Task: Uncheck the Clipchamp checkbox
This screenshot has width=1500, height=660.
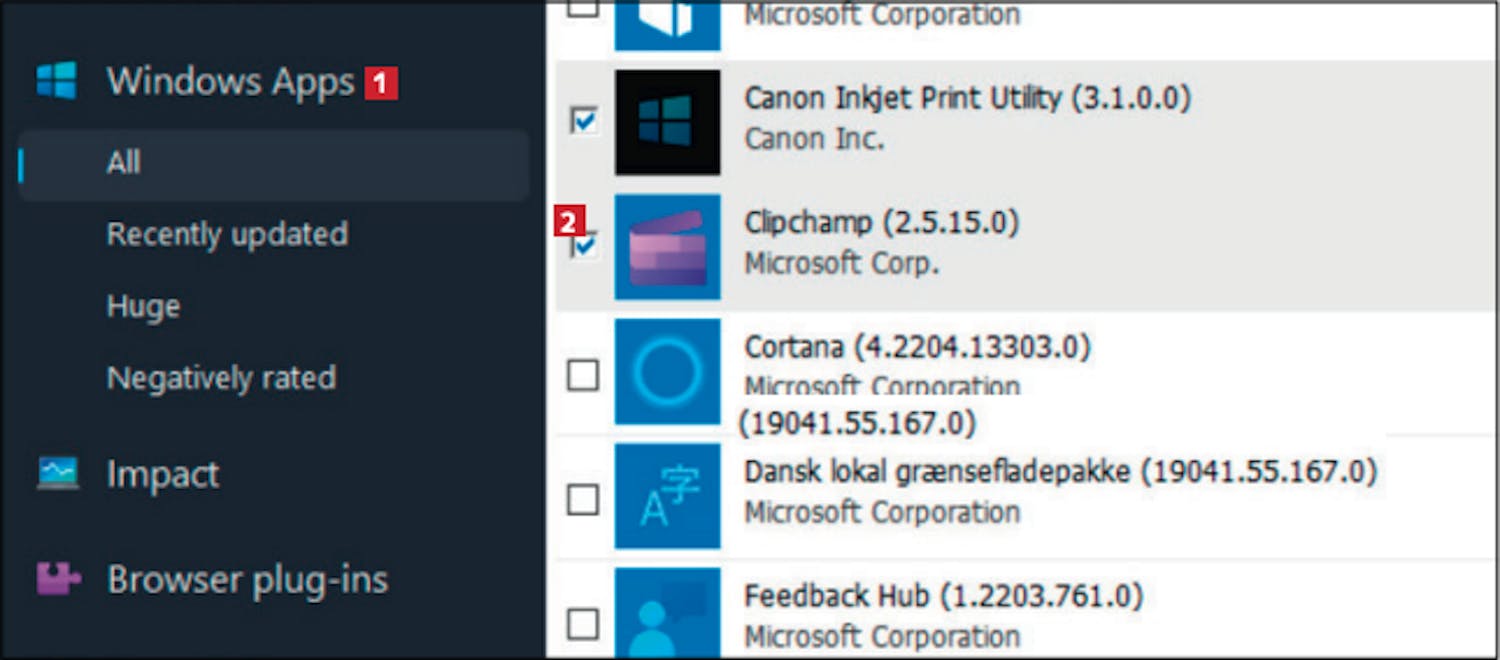Action: 584,245
